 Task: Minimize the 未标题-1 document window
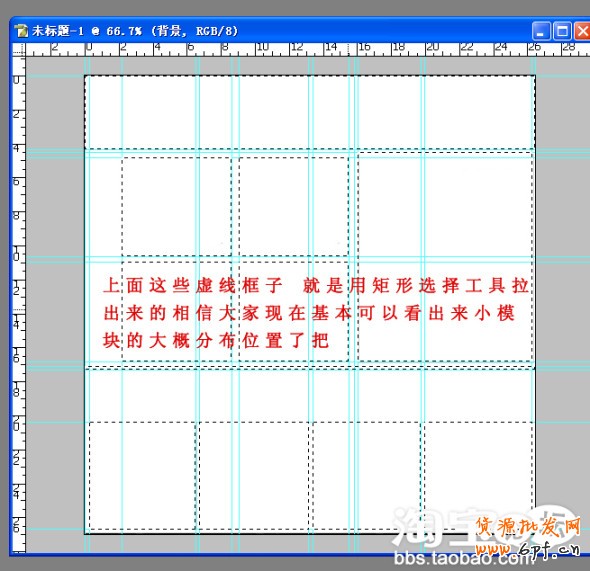(541, 31)
